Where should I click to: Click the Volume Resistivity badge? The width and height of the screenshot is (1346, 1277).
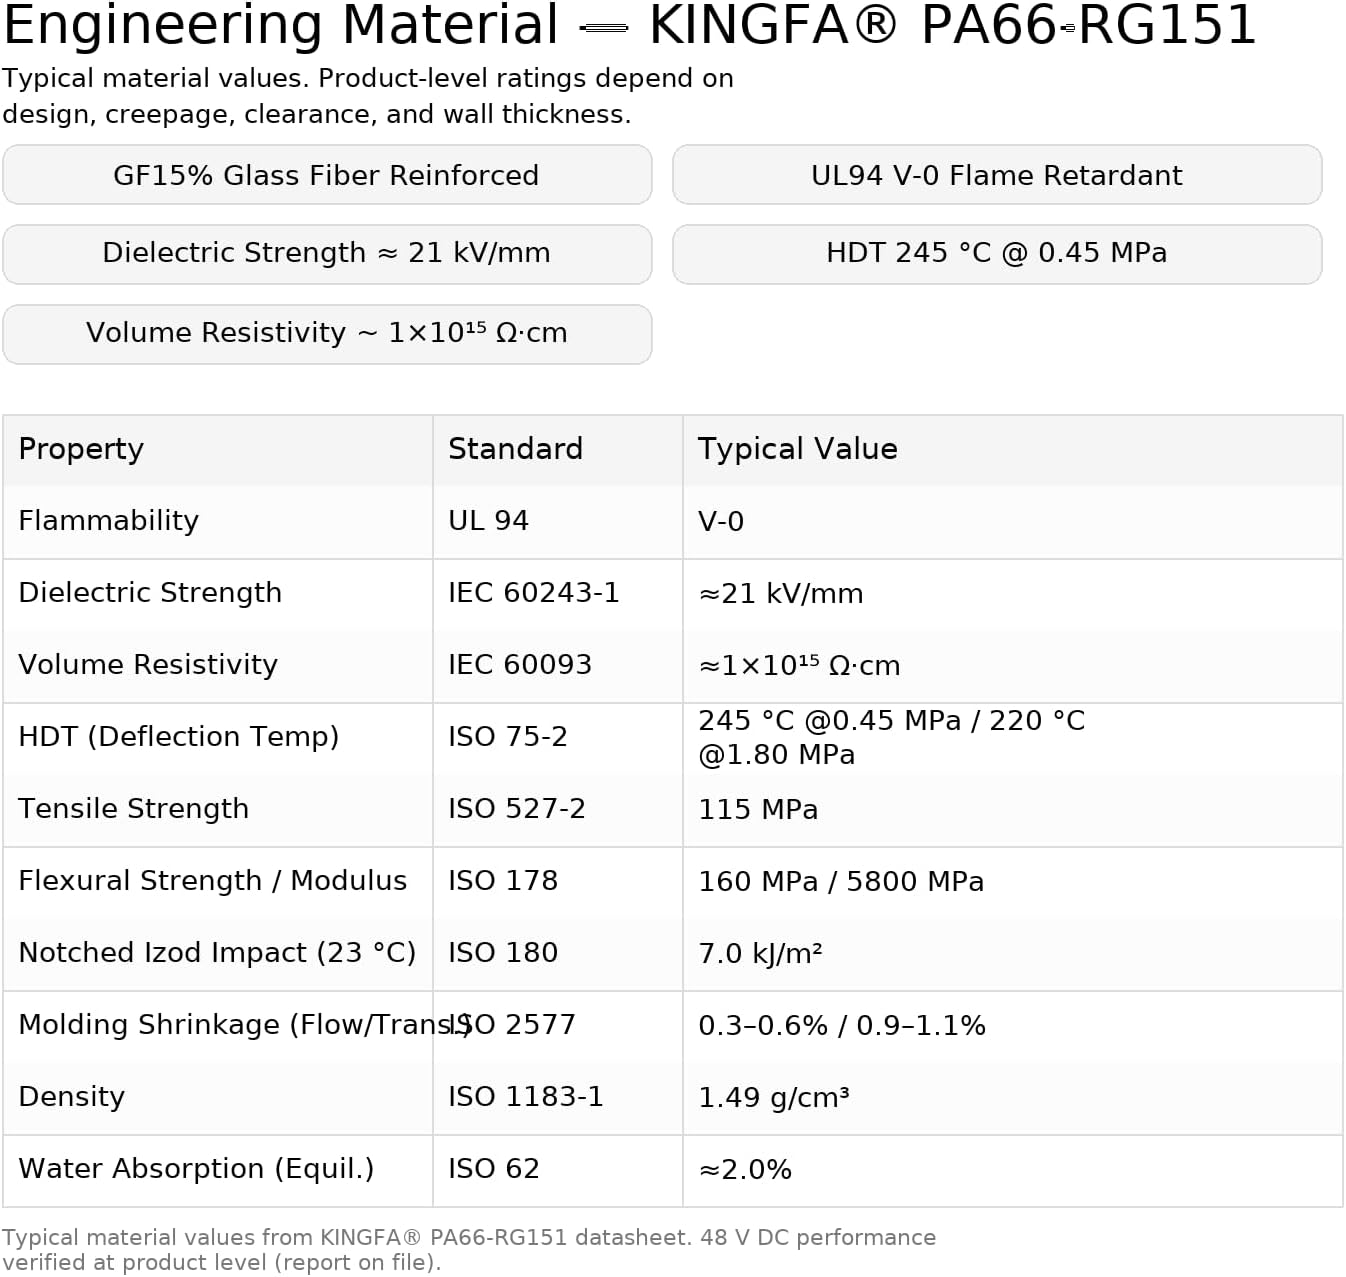[x=327, y=334]
